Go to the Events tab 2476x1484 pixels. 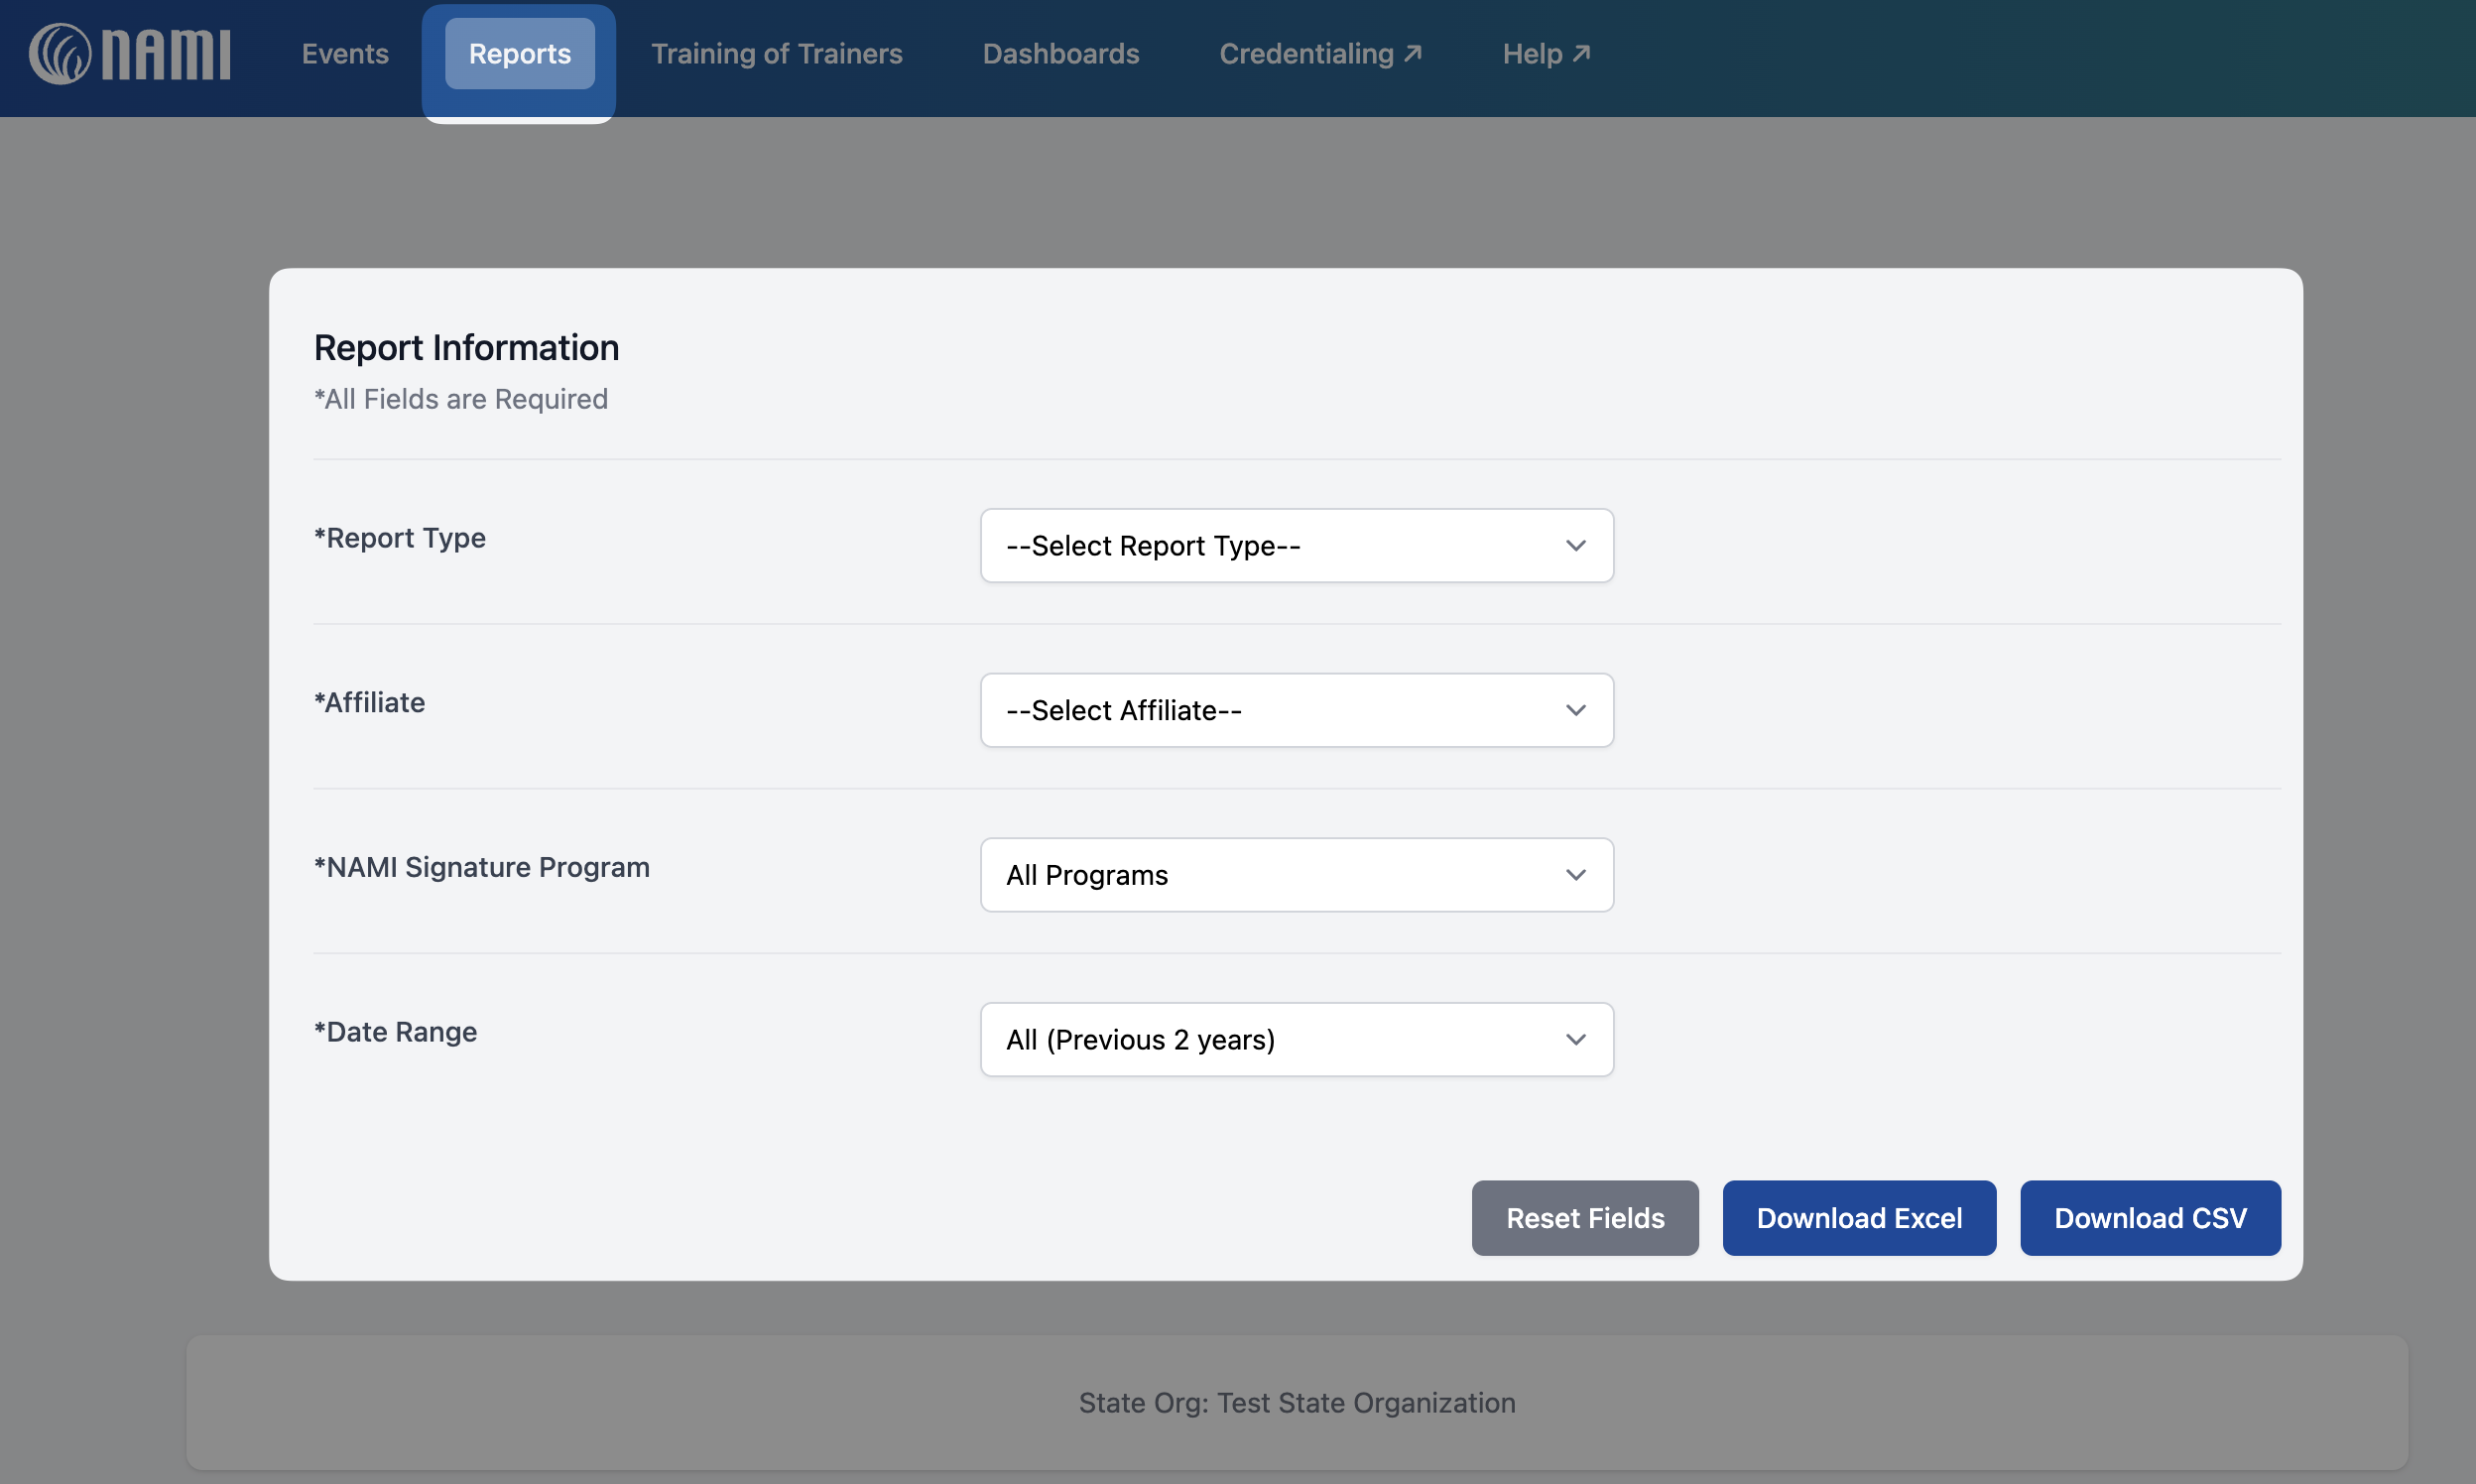[x=345, y=54]
